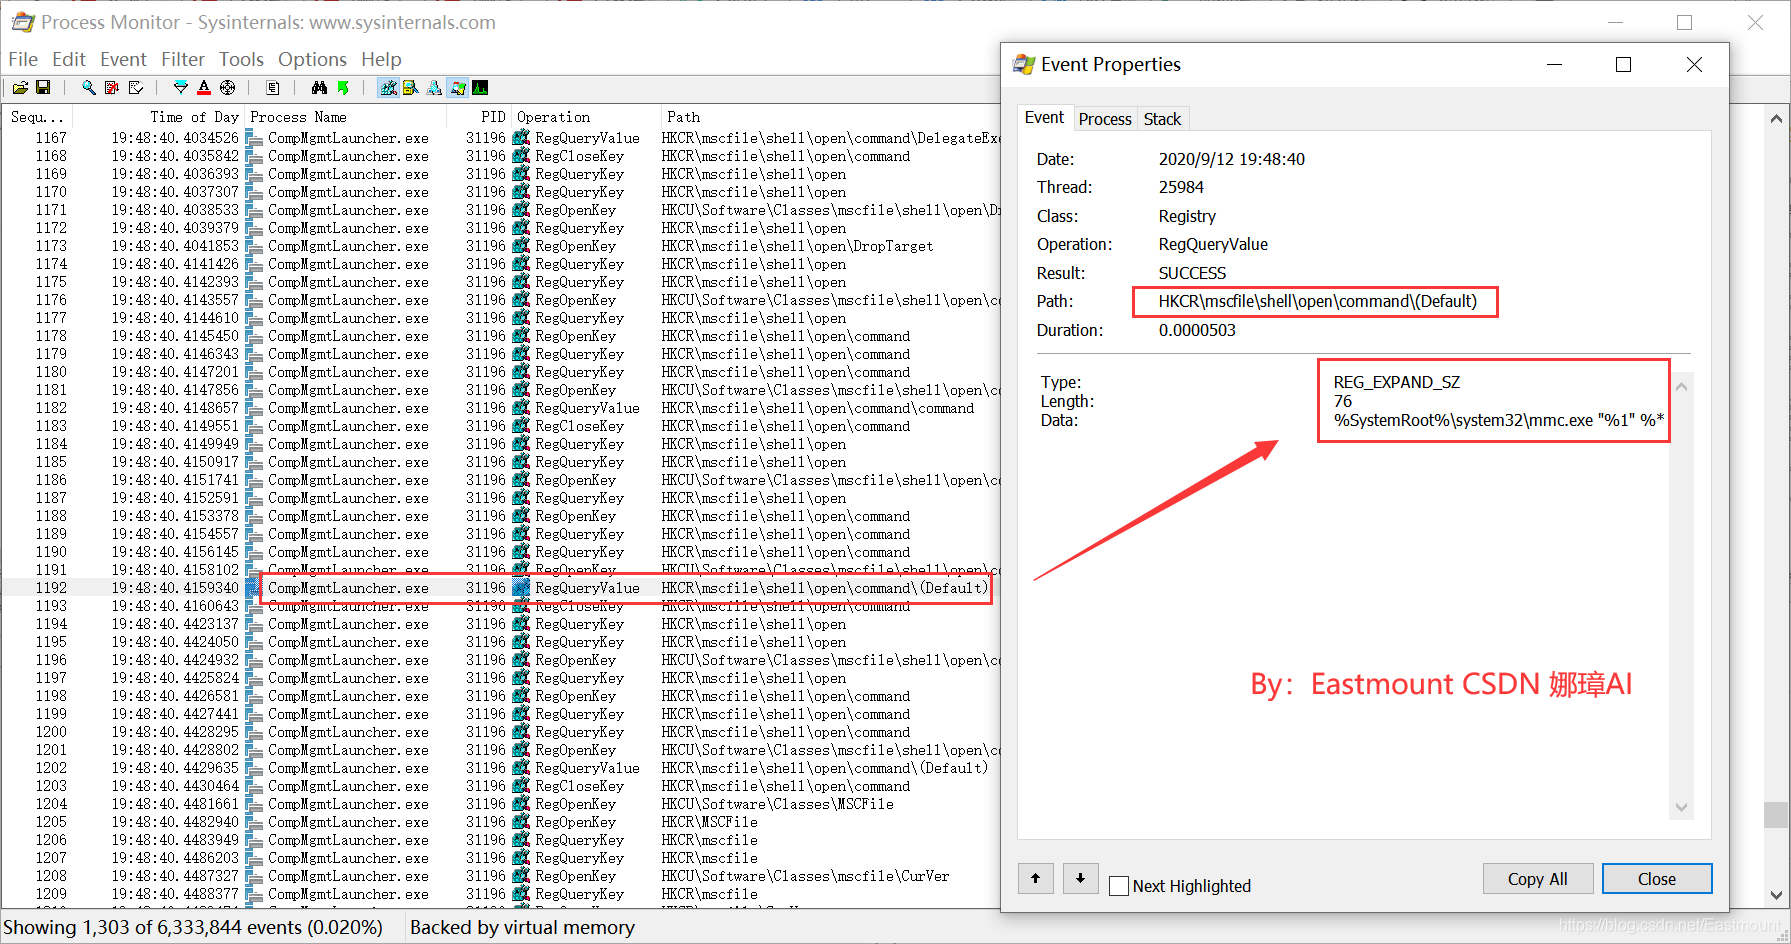Click the main list scrollbar up arrow
Screen dimensions: 1791x944
click(1776, 118)
